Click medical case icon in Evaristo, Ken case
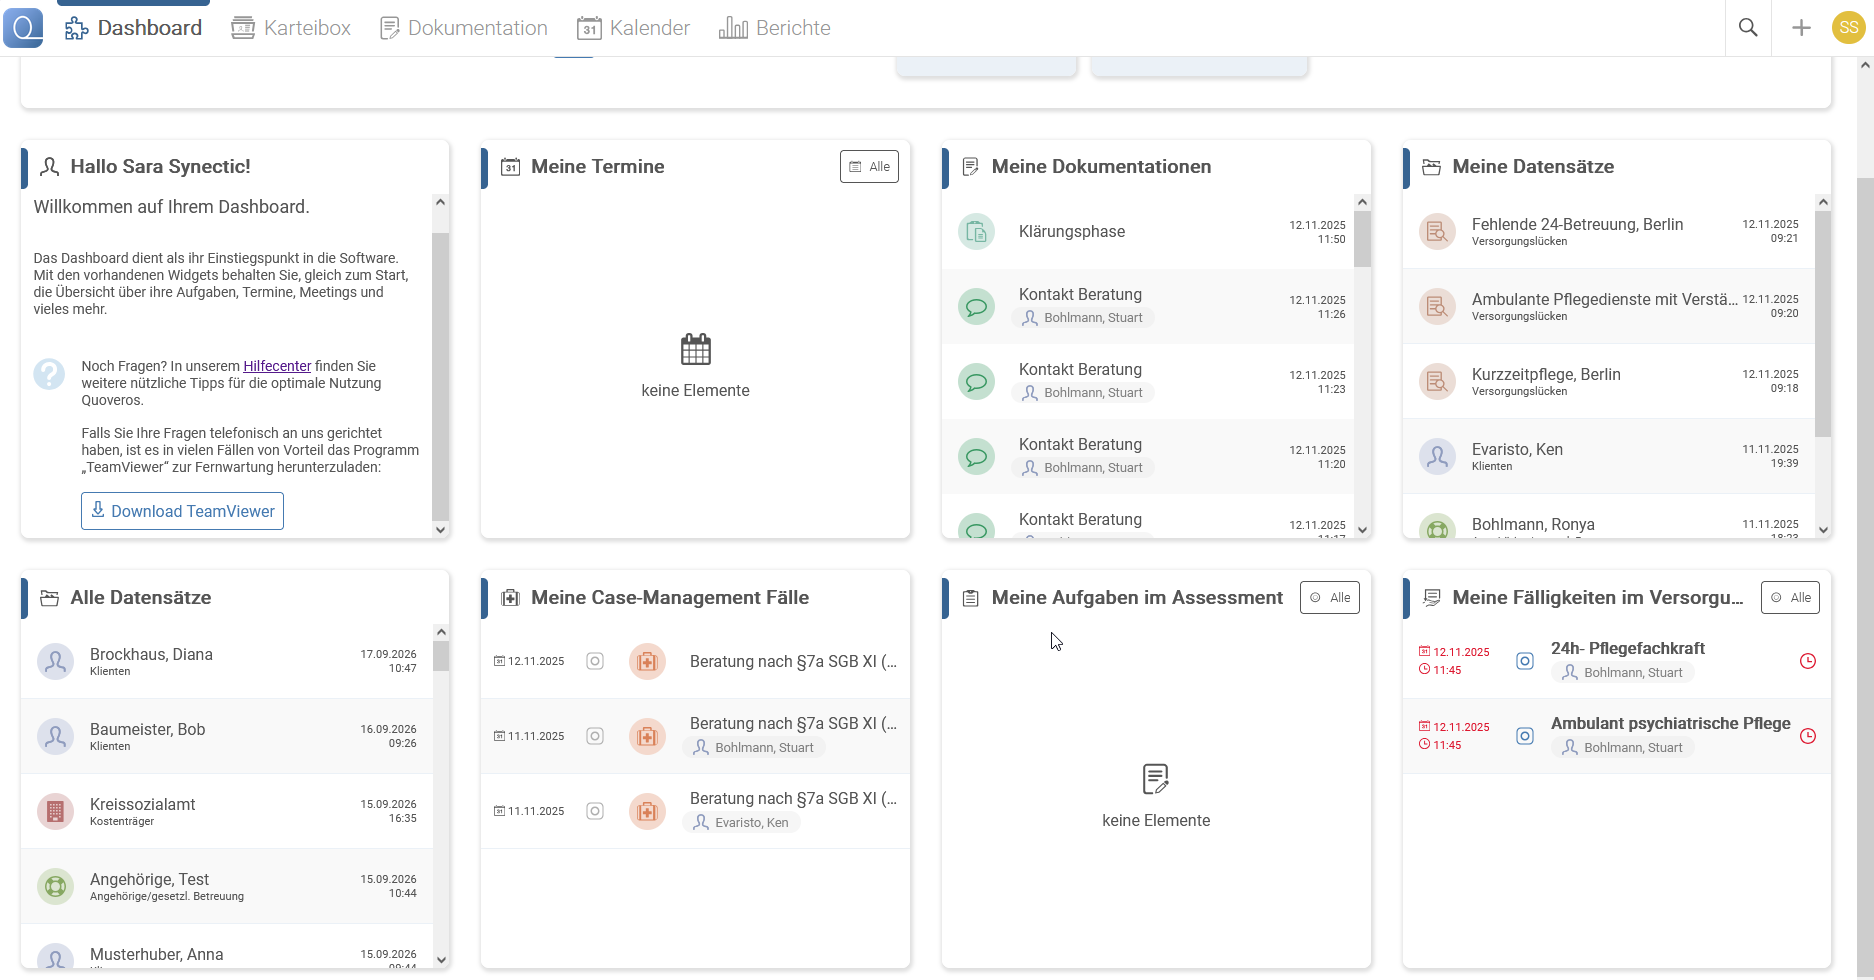Viewport: 1874px width, 980px height. pyautogui.click(x=647, y=812)
